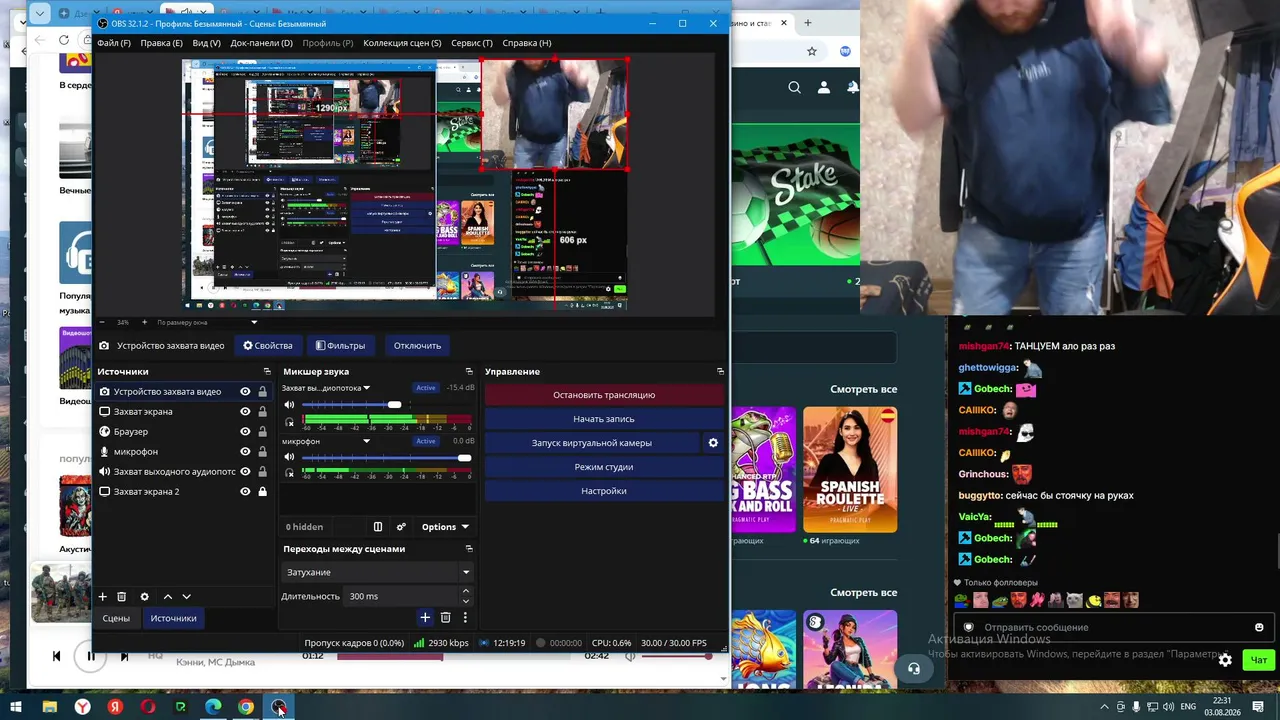Viewport: 1280px width, 720px height.
Task: Pause the music player track
Action: (x=90, y=657)
